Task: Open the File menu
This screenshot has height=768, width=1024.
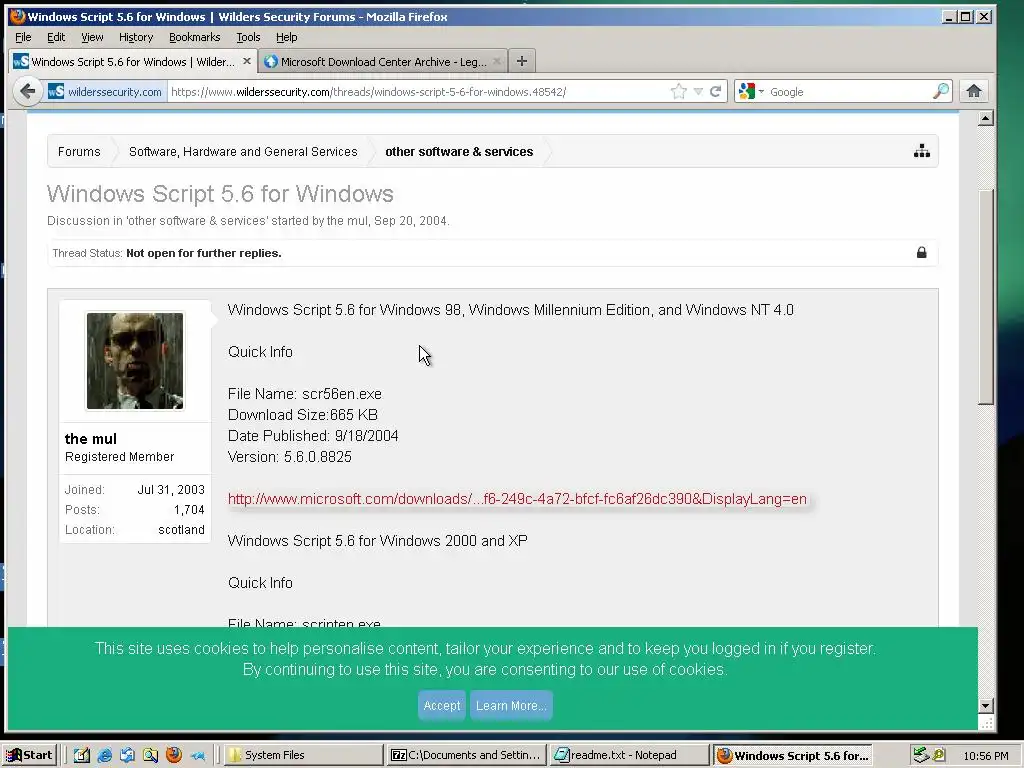Action: (23, 37)
